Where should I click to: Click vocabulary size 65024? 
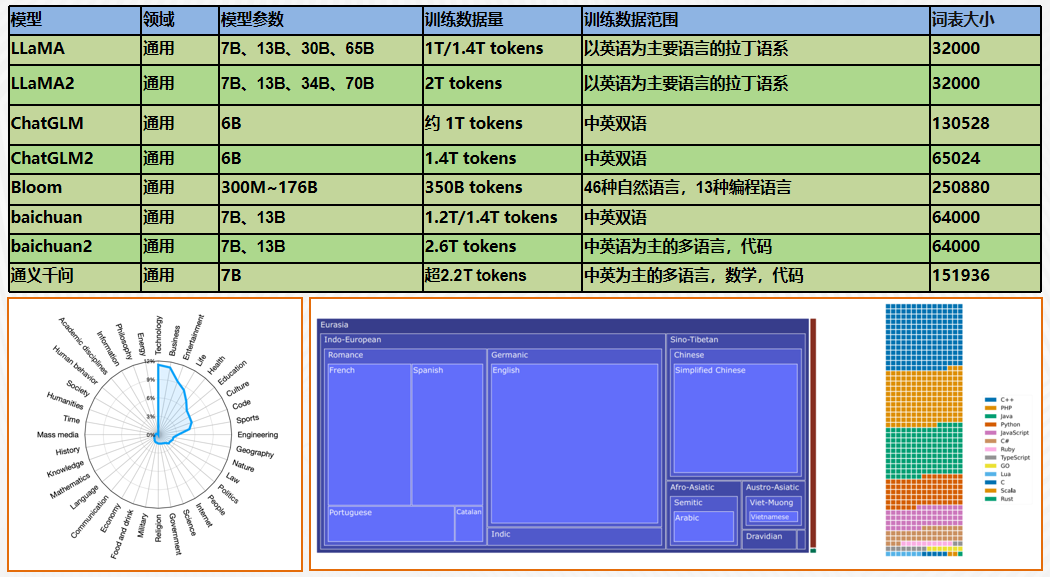tap(985, 159)
